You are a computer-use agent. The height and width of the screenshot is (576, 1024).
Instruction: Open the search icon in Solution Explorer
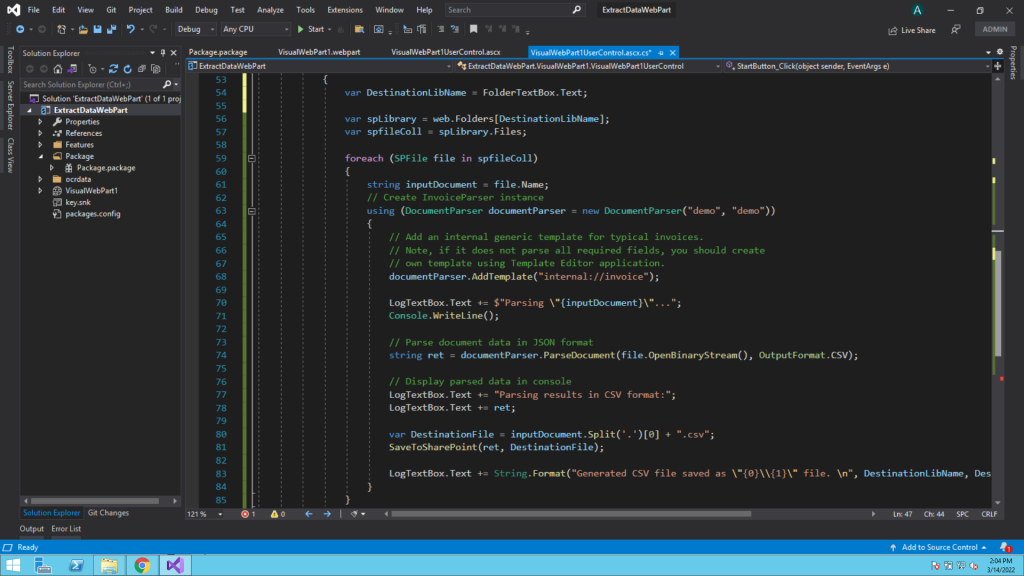click(168, 83)
